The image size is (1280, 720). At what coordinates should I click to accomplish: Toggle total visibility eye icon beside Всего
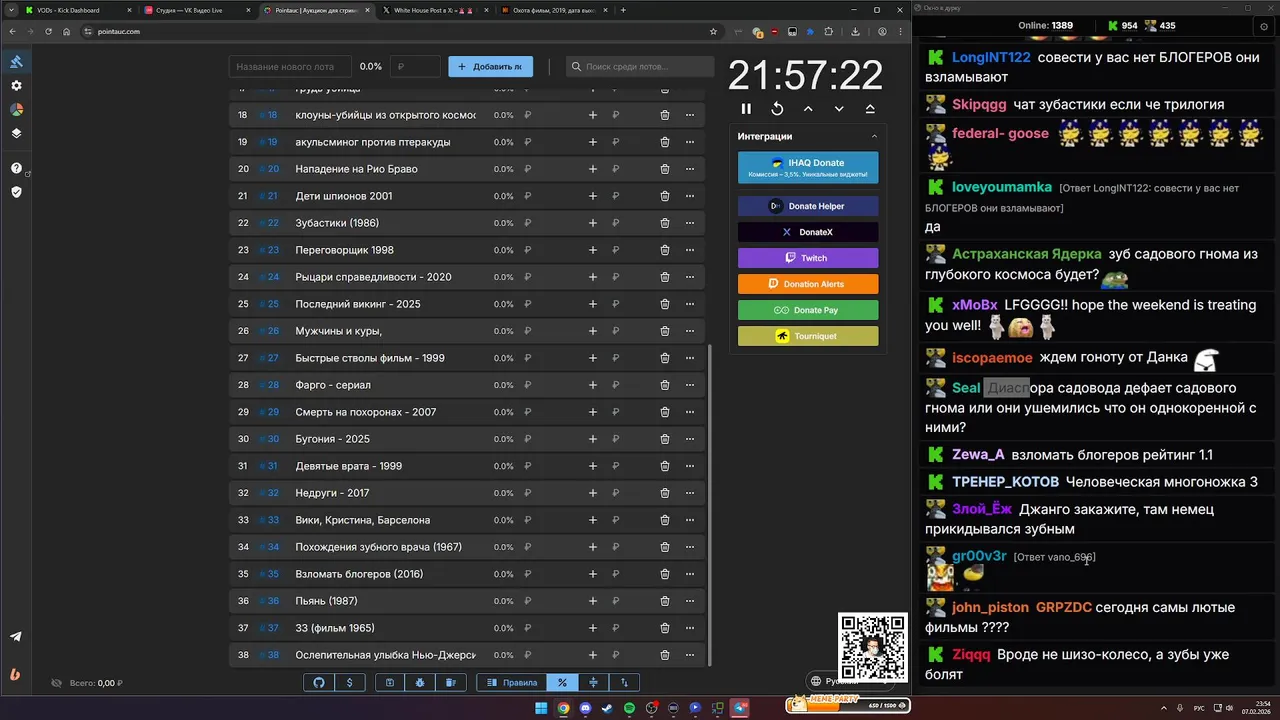(x=57, y=683)
